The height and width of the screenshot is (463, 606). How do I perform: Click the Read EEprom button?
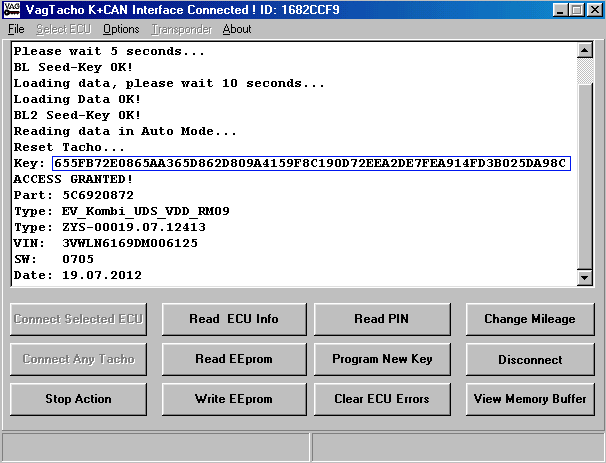(x=234, y=359)
